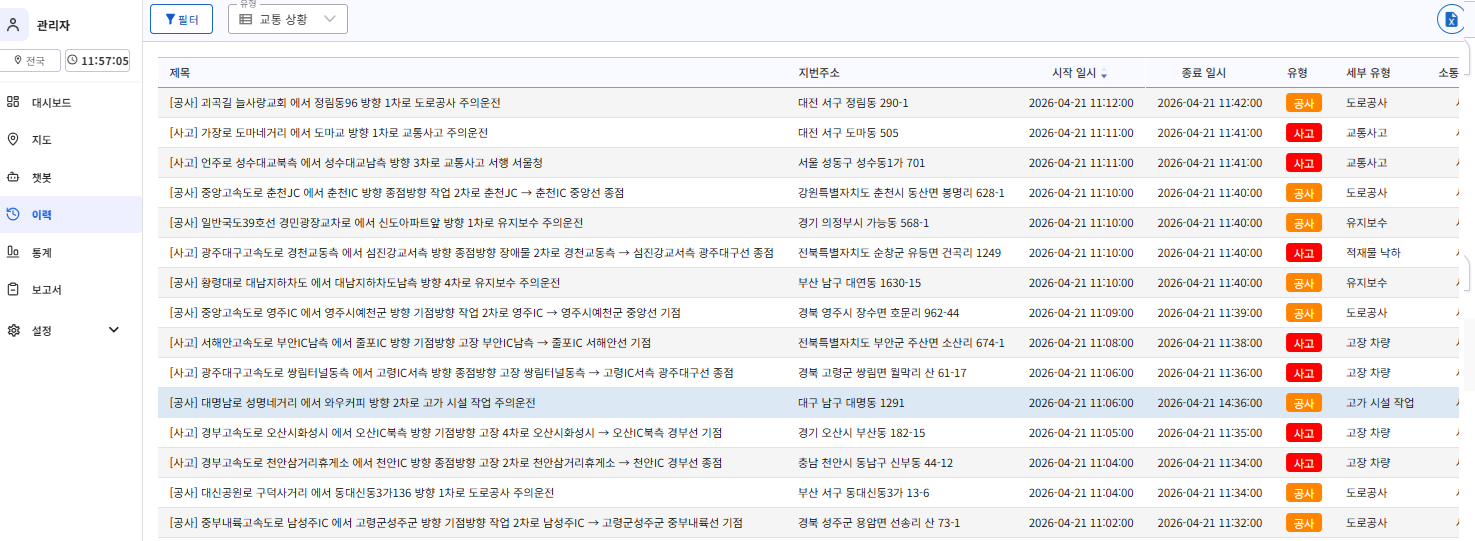Open row 광주대구고속도로 쌍림터널동측 고장
This screenshot has width=1475, height=541.
808,373
